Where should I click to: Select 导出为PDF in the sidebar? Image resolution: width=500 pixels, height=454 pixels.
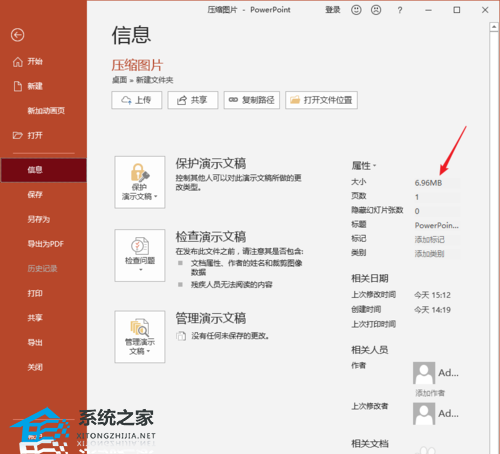click(45, 244)
